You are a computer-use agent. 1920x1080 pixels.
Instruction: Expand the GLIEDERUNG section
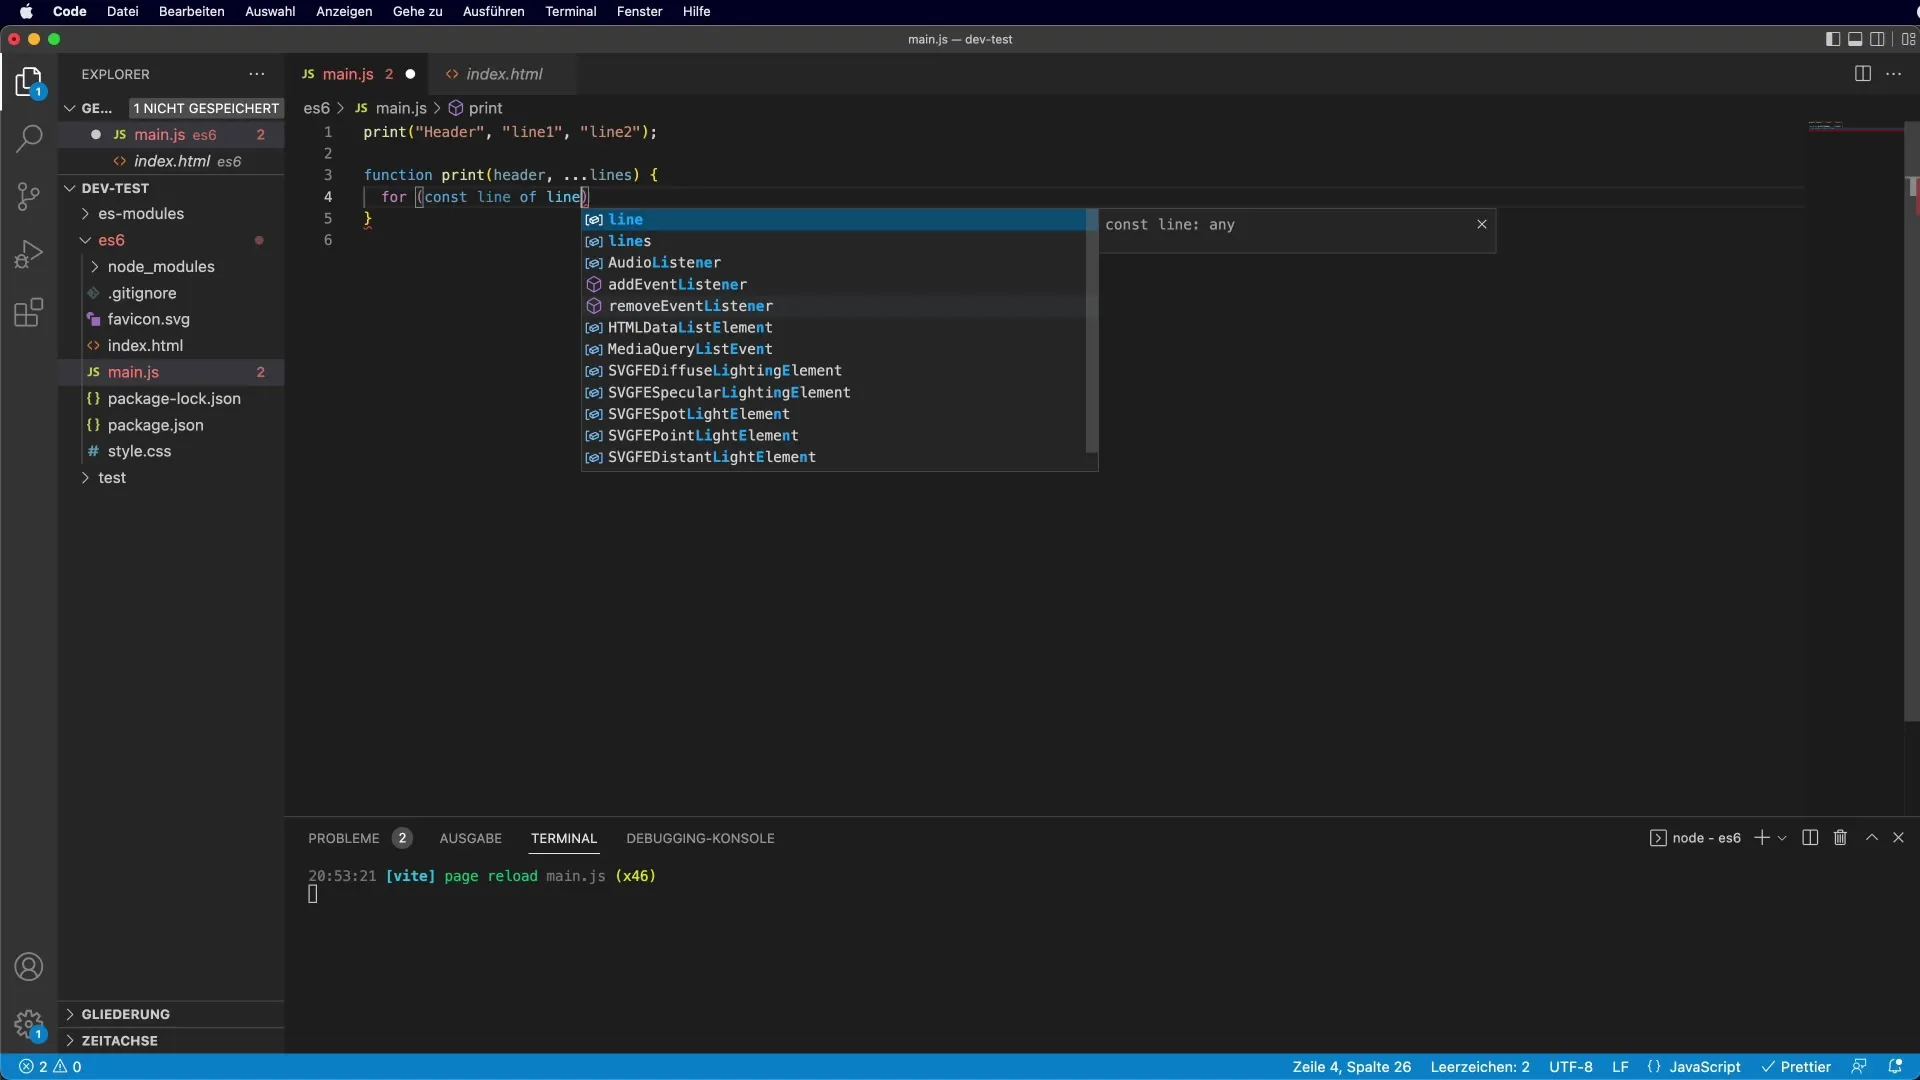126,1014
